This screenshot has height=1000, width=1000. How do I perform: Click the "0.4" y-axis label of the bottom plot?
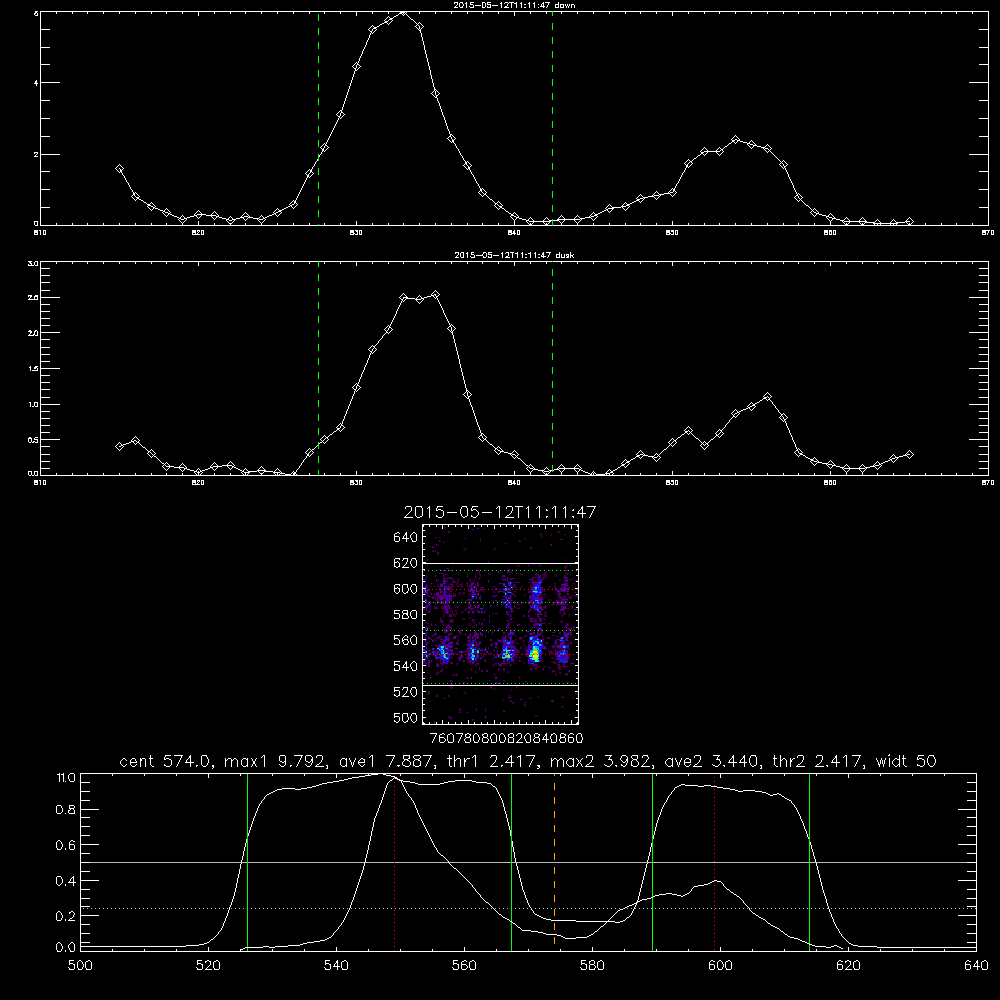tap(66, 881)
